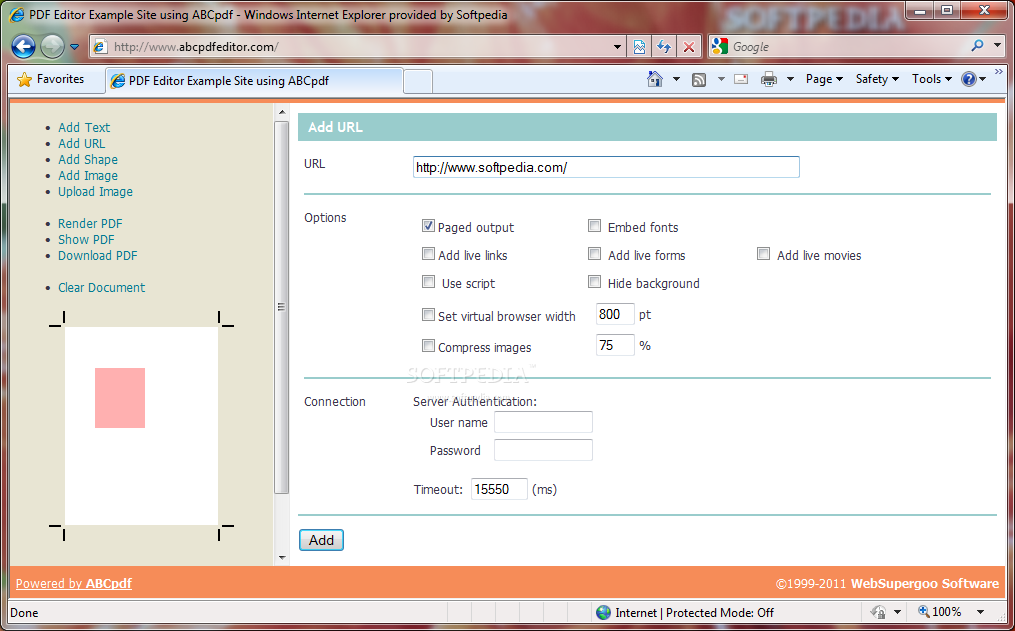Expand the command bar overflow chevron

(999, 72)
